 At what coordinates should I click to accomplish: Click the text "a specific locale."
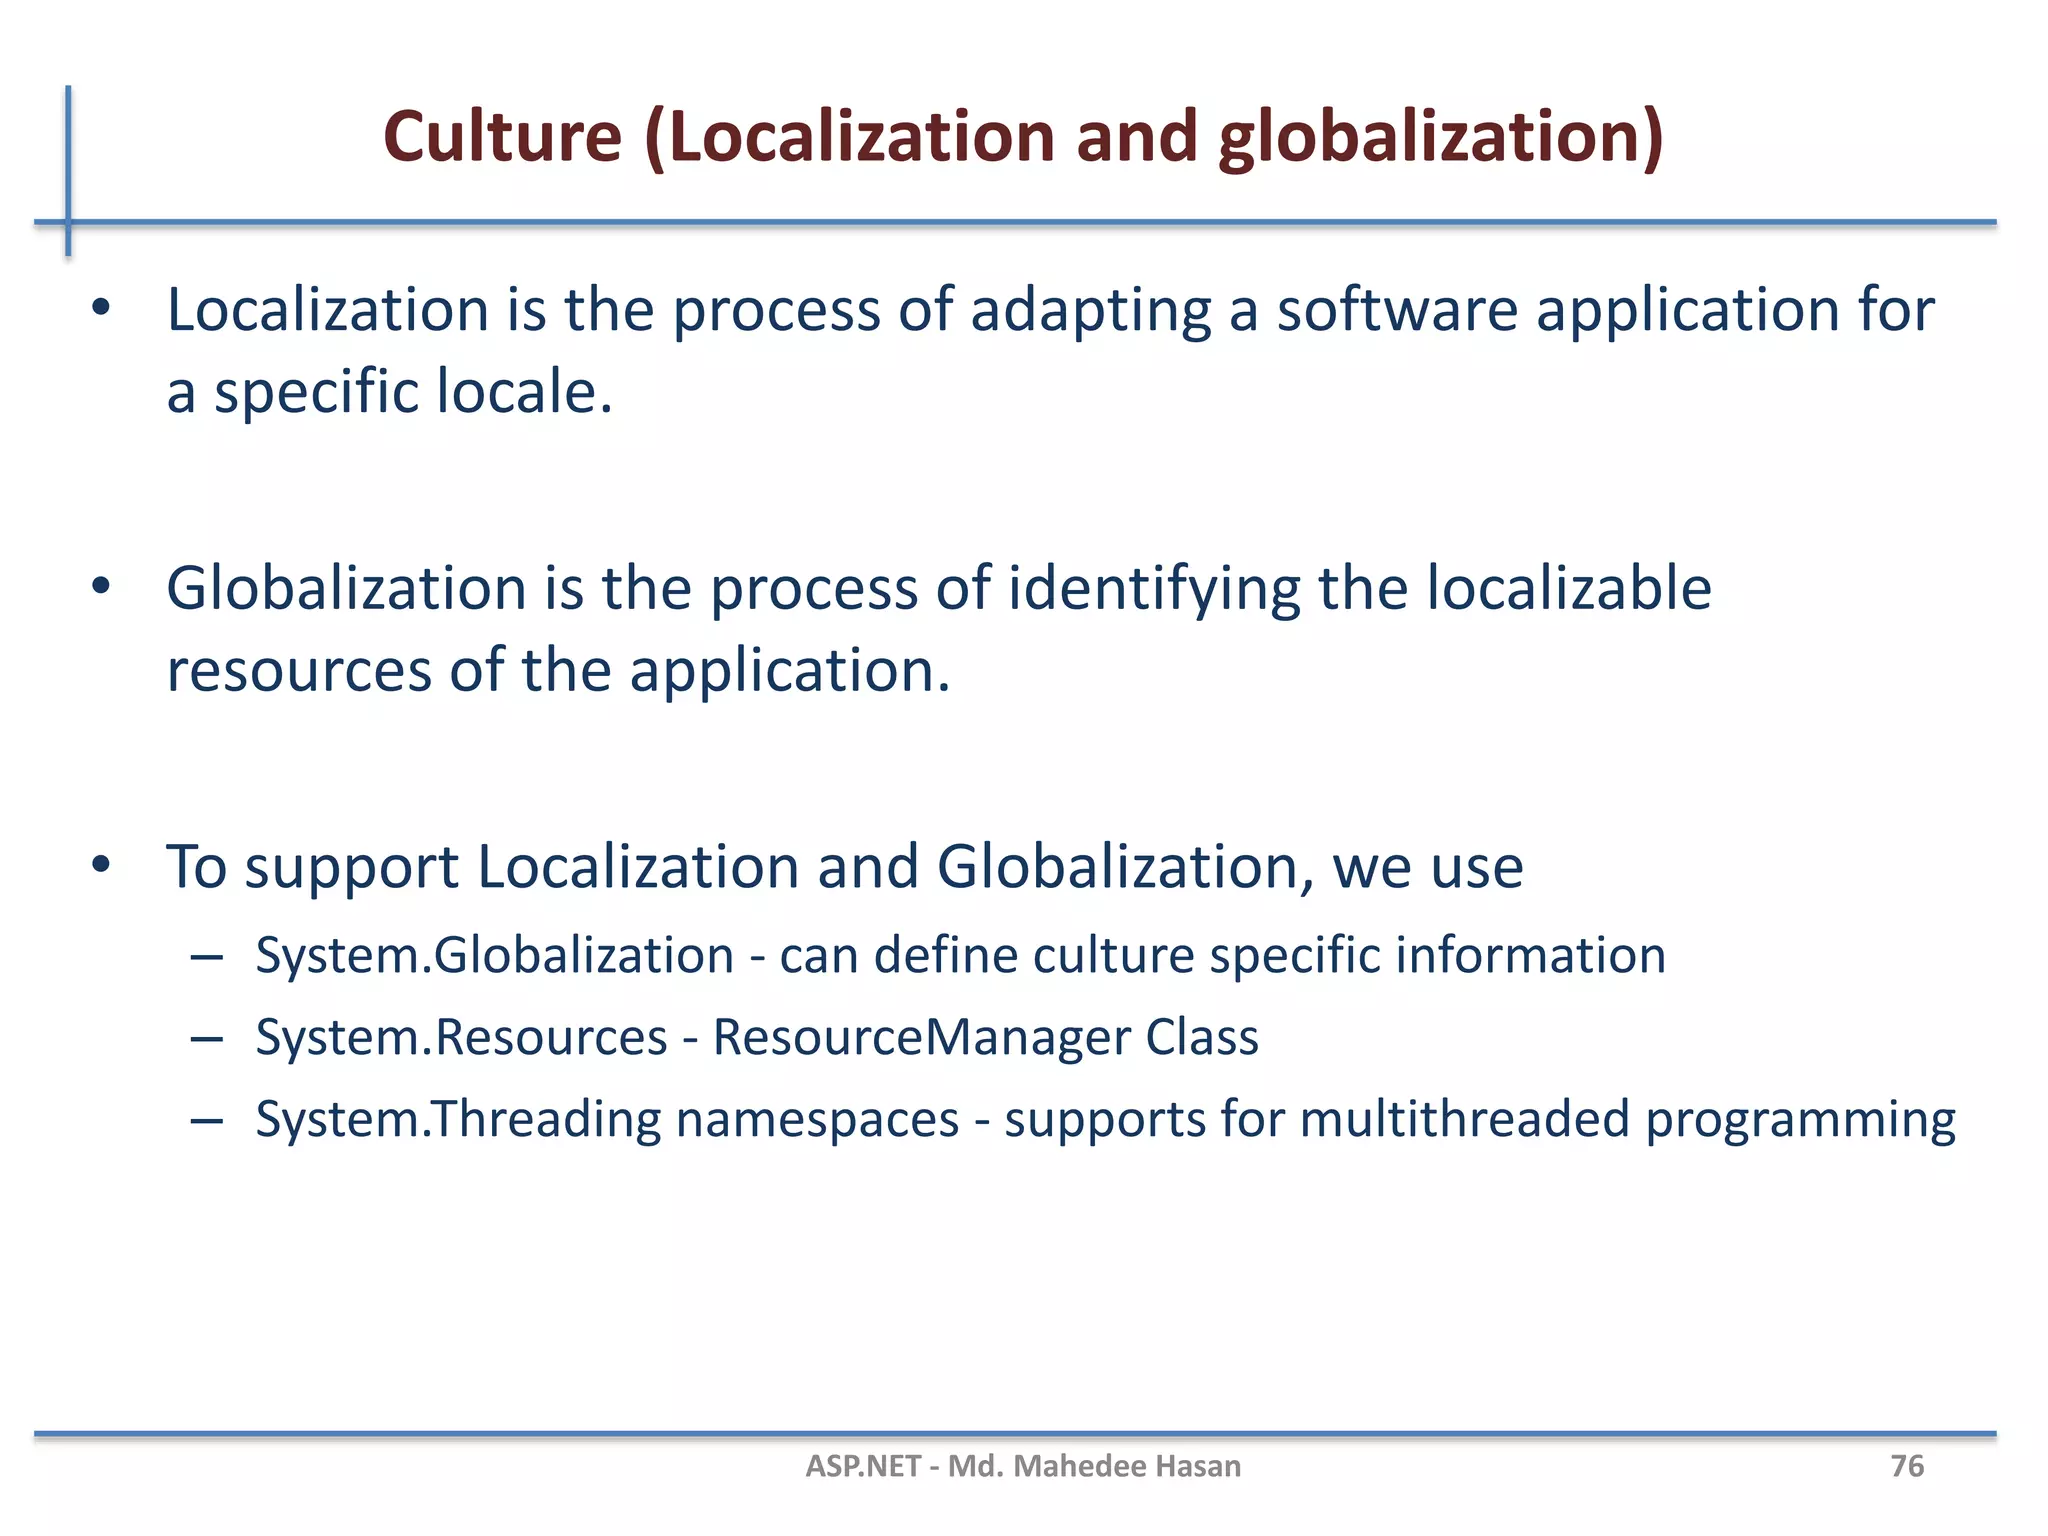389,391
